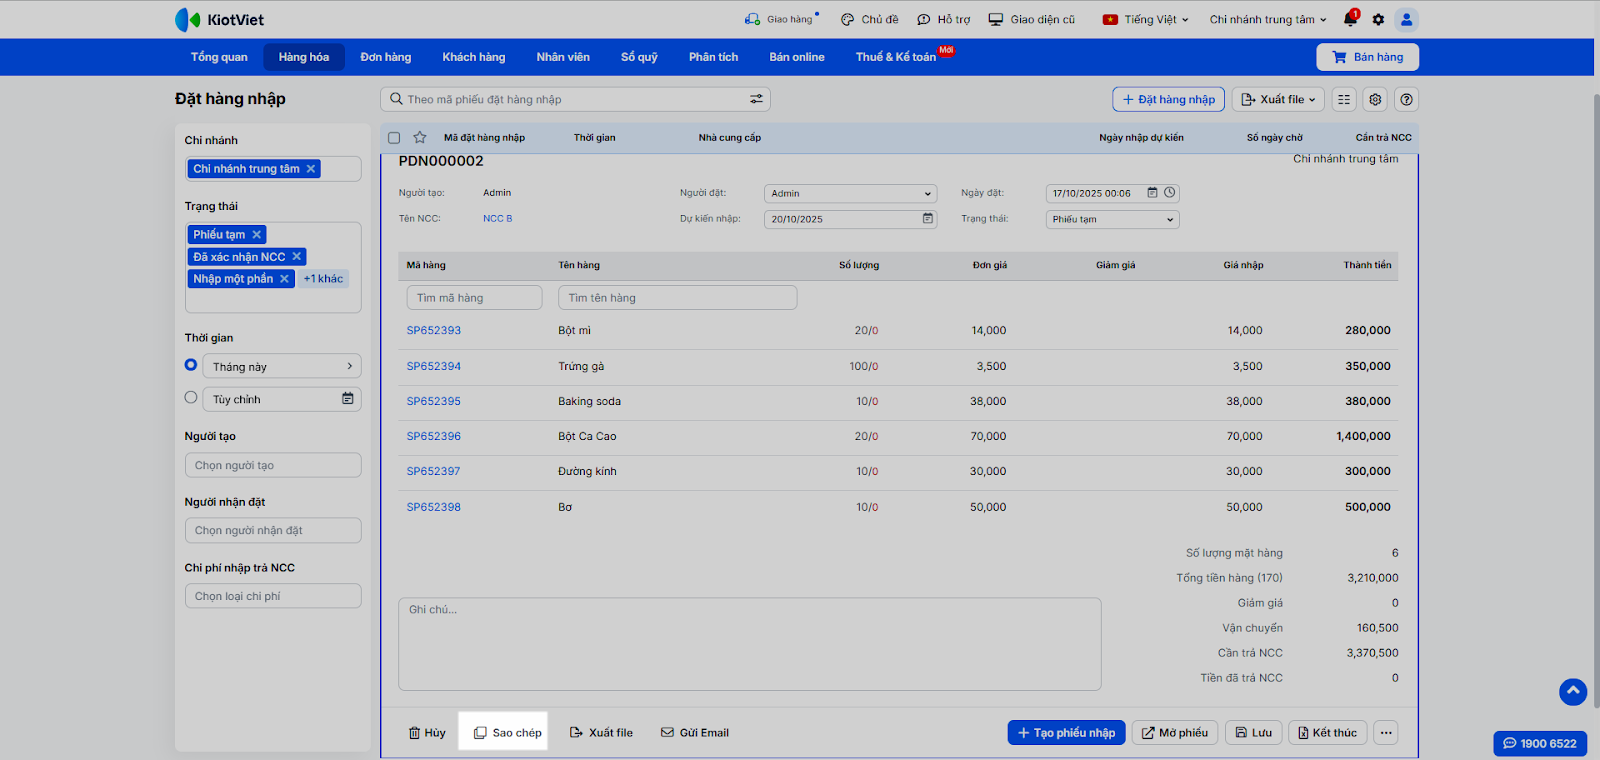Select the Tùy chỉnh radio button
The height and width of the screenshot is (760, 1600).
click(191, 398)
